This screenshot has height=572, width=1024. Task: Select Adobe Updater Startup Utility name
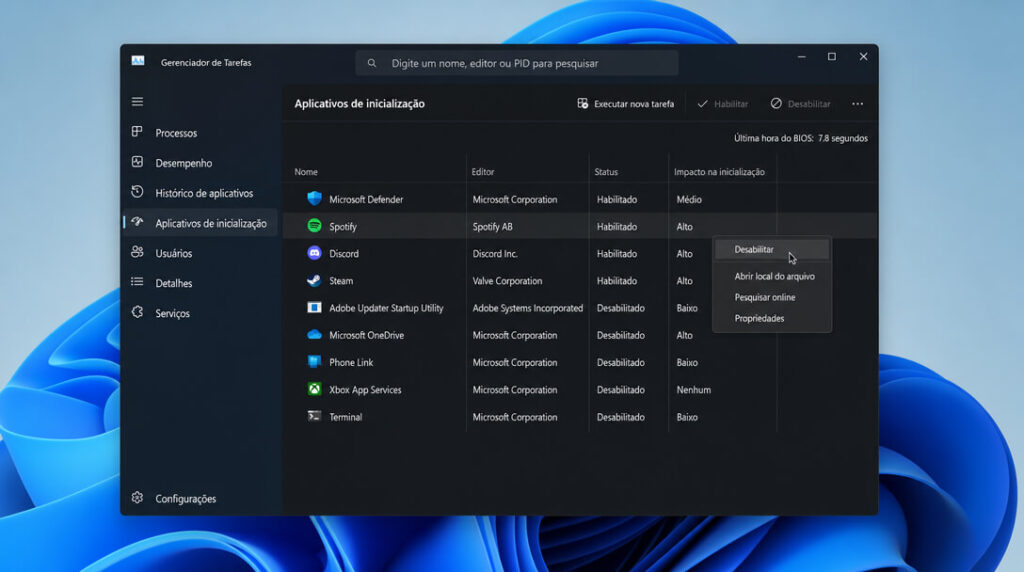coord(386,308)
